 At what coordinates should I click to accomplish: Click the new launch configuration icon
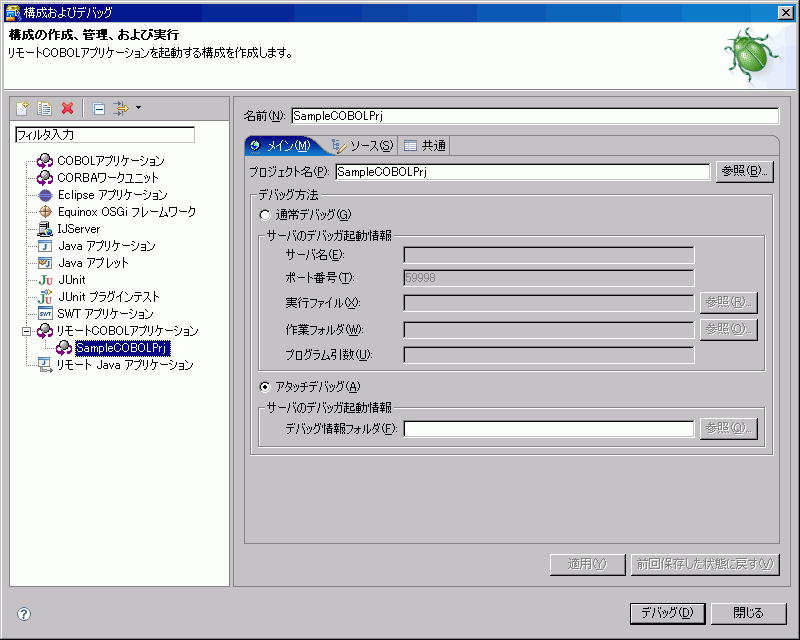click(22, 108)
